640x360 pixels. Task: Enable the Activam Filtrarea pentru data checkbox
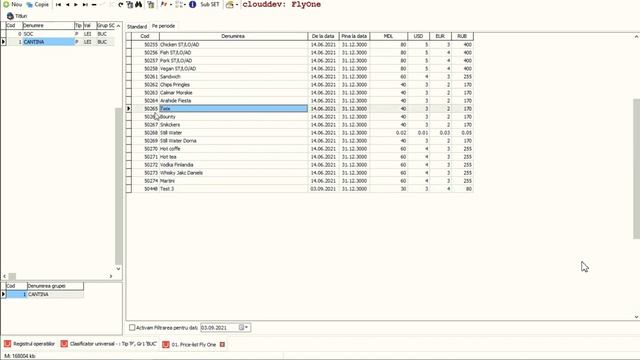coord(132,327)
